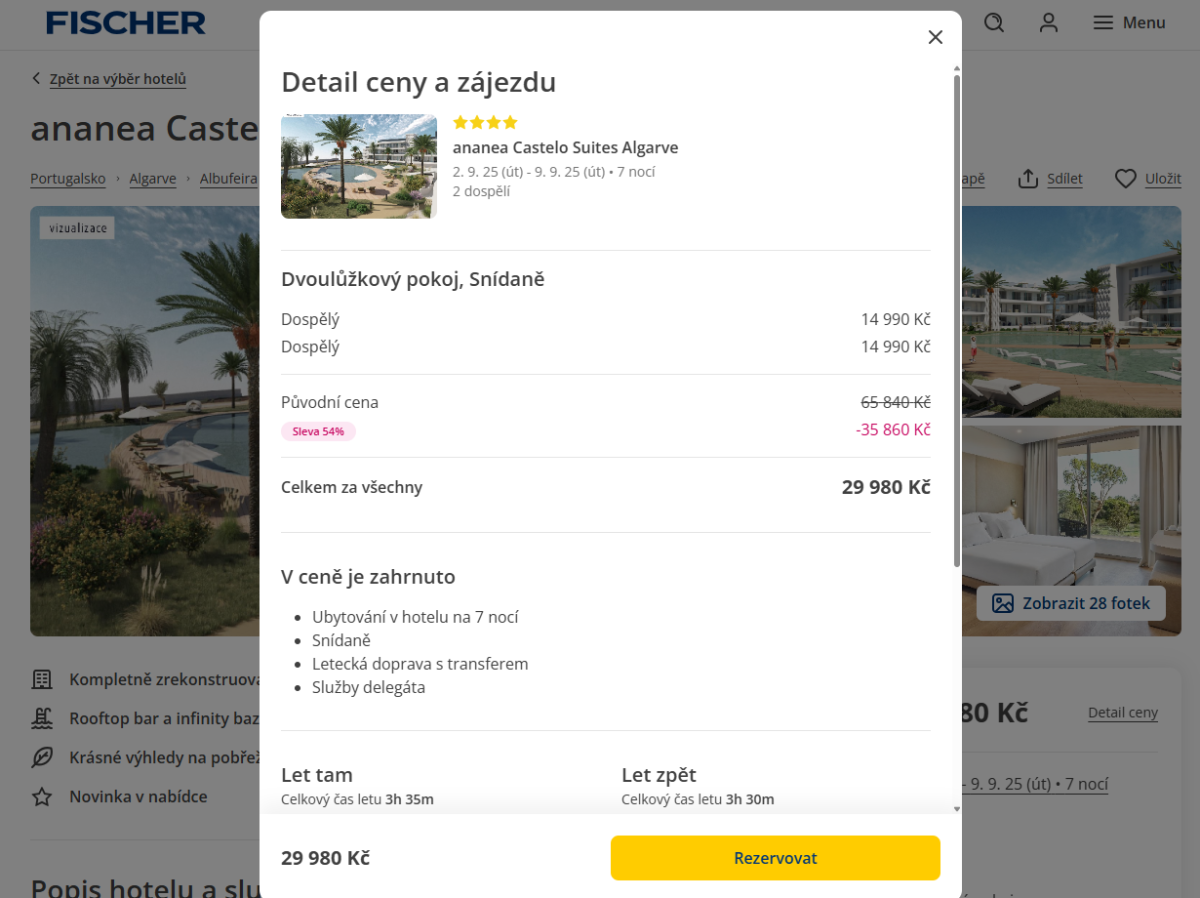Click the Zobrazit 28 fotek button
The image size is (1200, 898).
click(x=1071, y=603)
